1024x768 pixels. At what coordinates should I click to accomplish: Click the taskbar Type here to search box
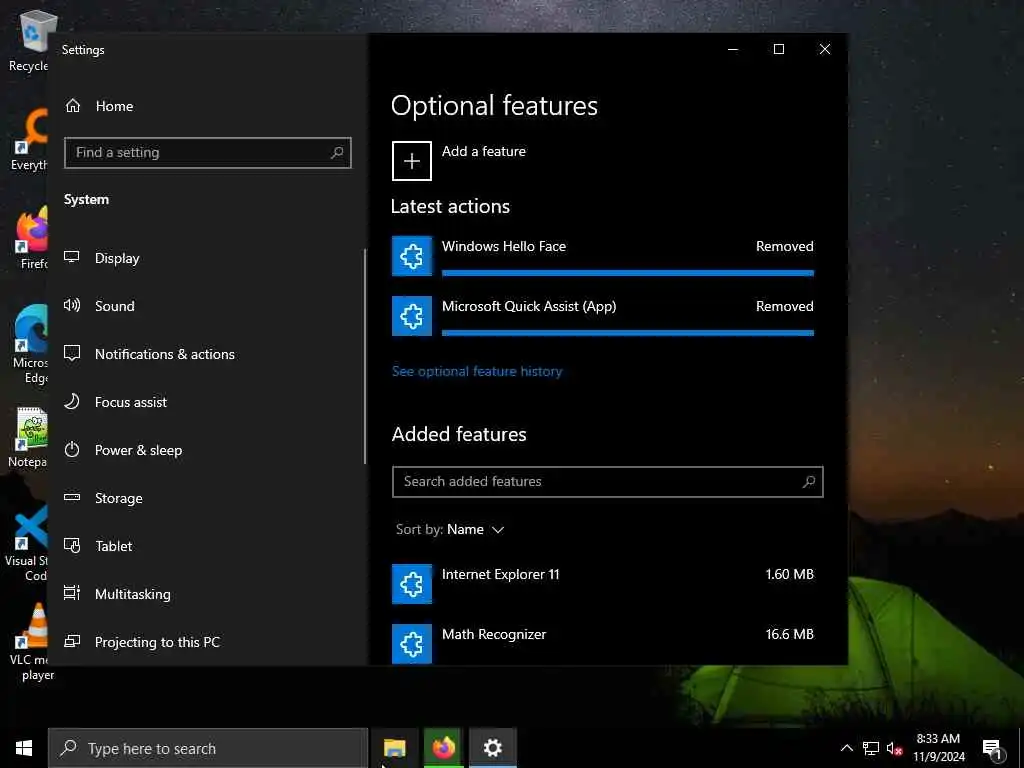(208, 748)
